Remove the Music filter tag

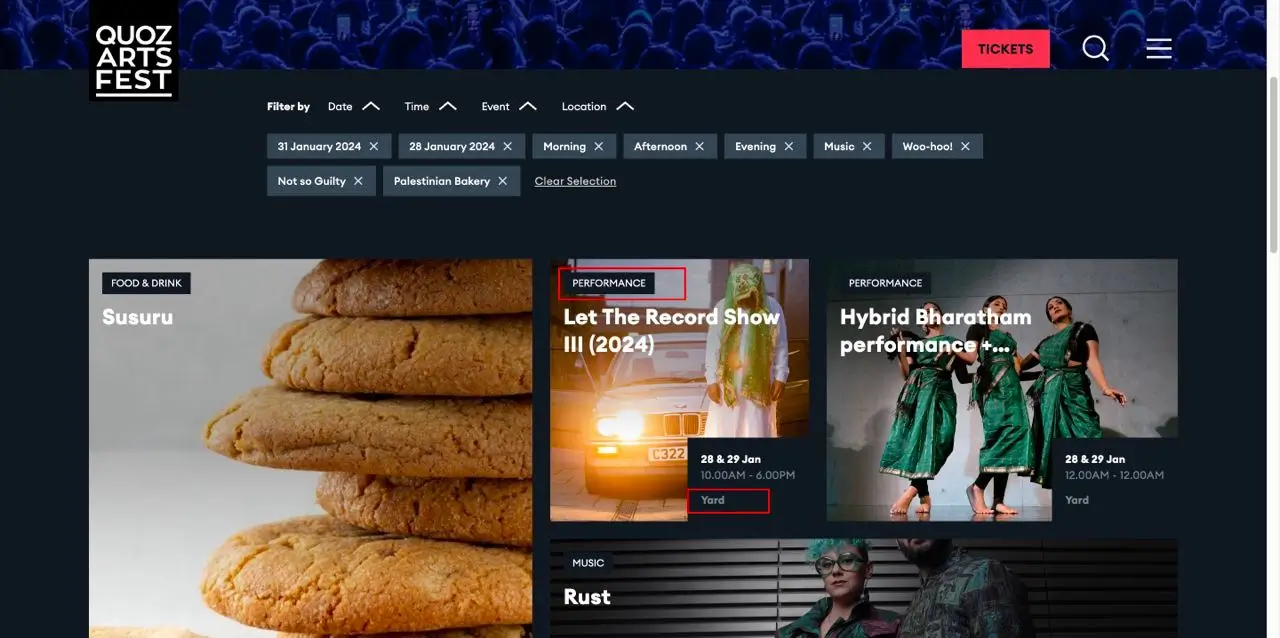867,146
